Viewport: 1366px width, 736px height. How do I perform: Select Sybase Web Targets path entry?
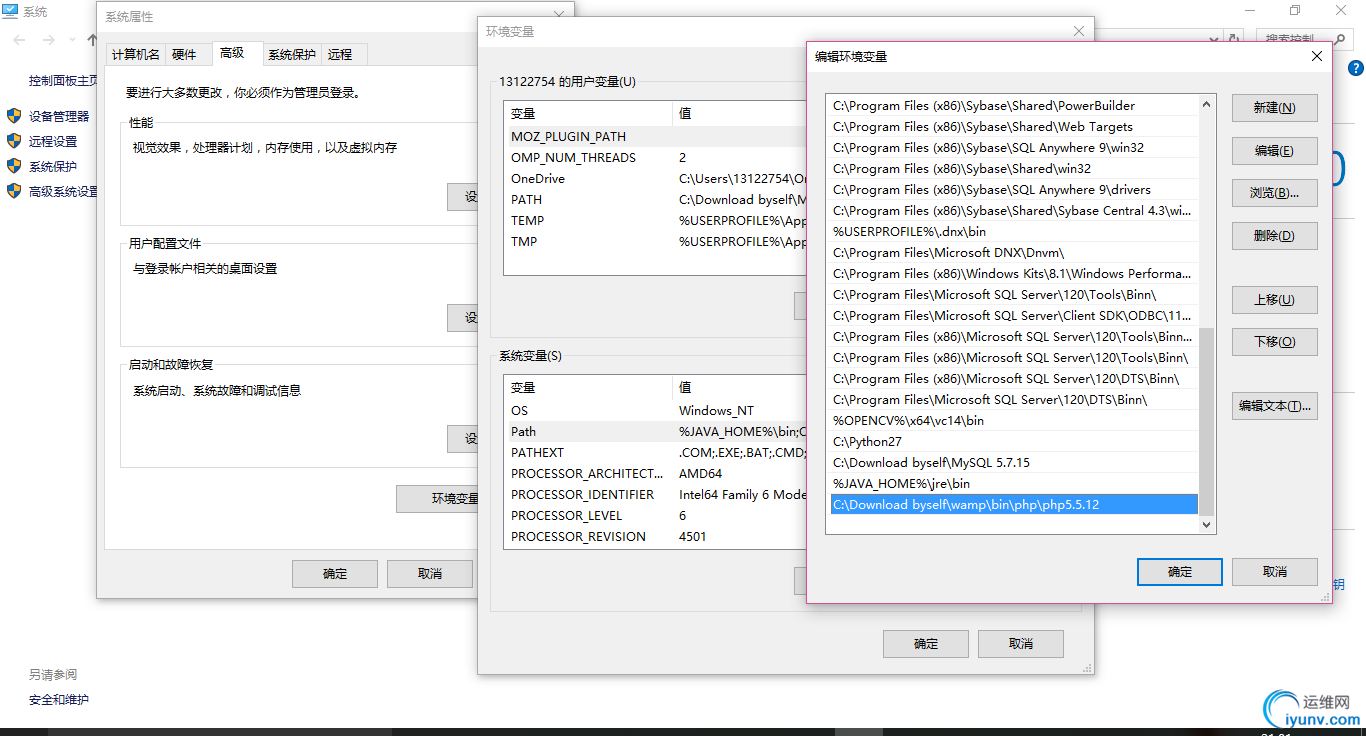coord(1014,127)
